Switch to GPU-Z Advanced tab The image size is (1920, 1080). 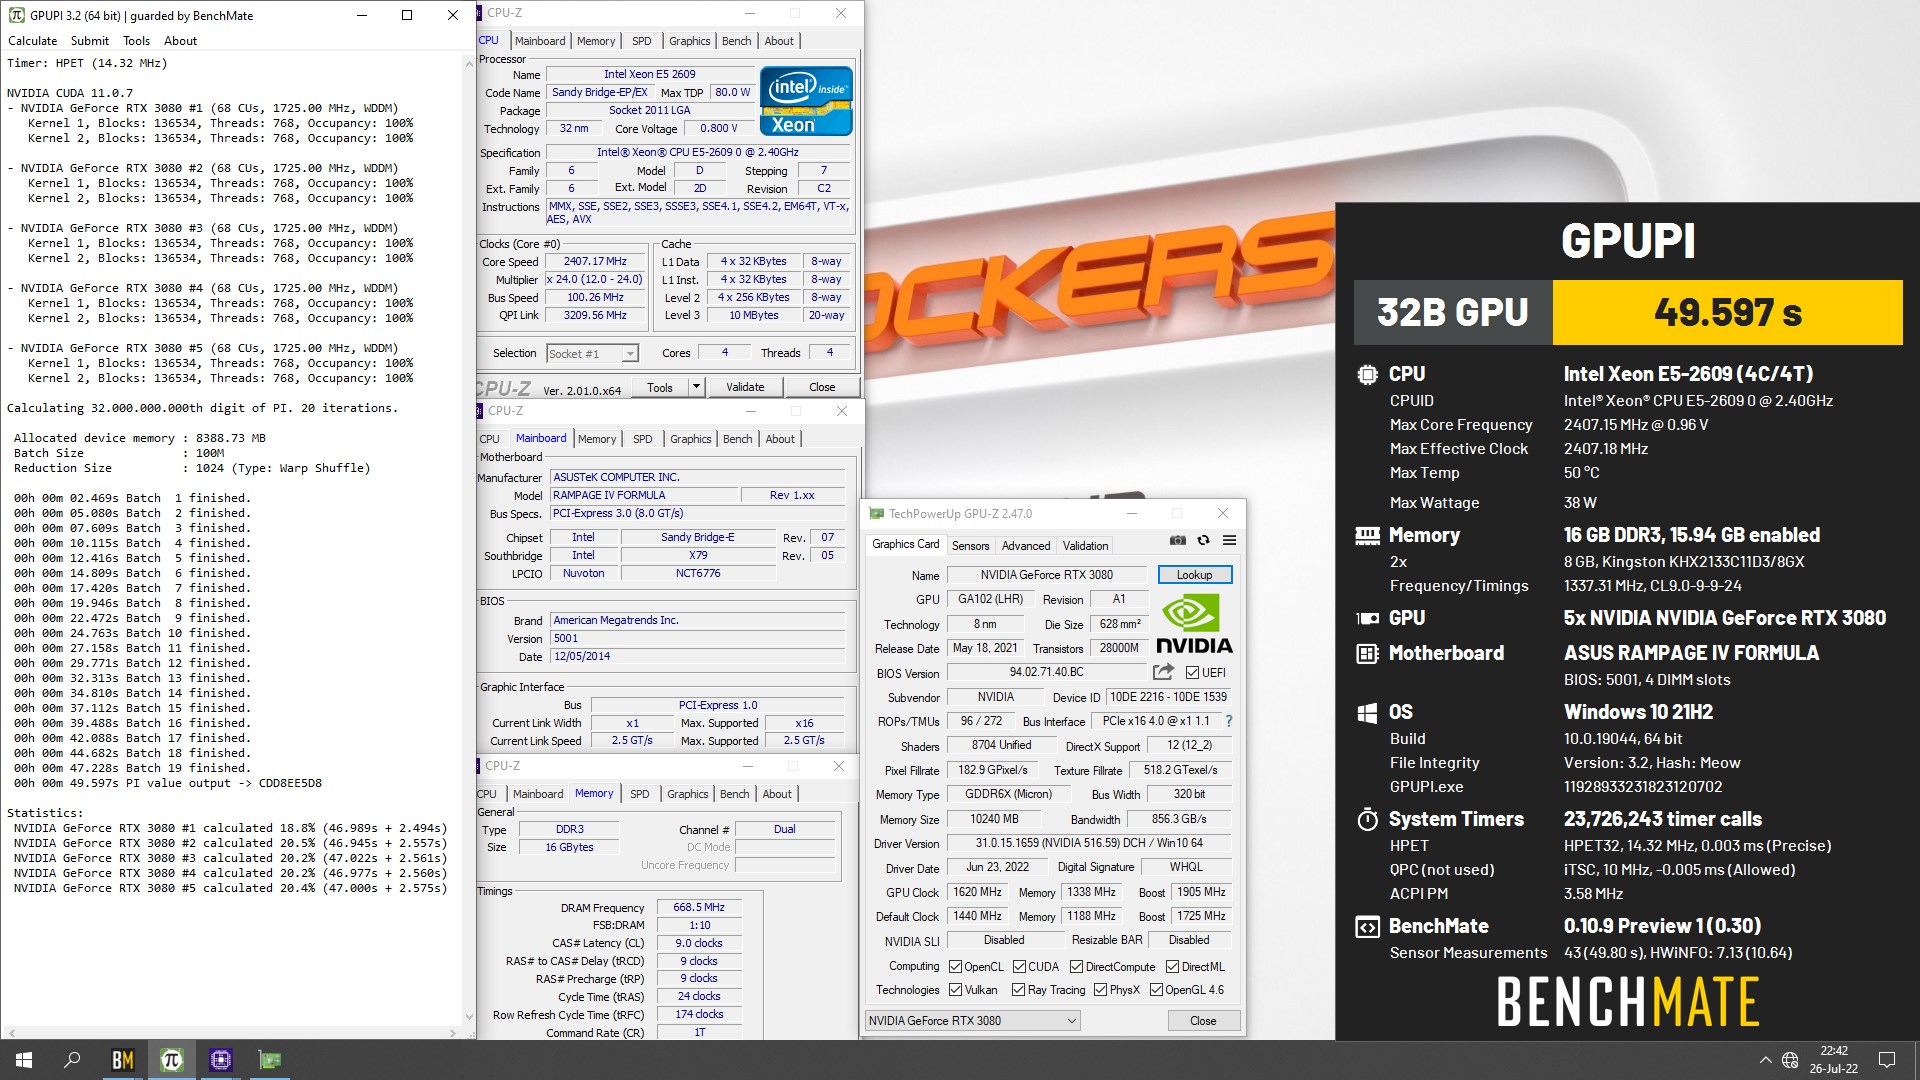[1026, 546]
